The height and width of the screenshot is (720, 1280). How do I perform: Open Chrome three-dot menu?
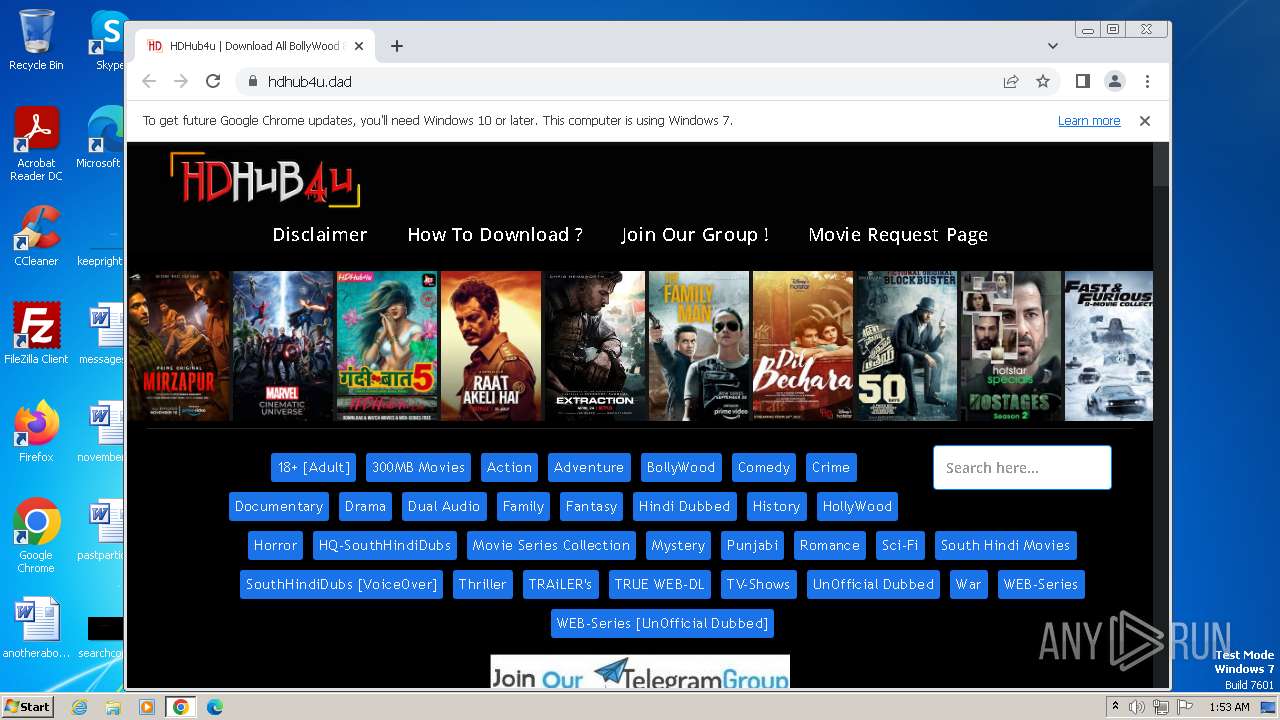1147,81
